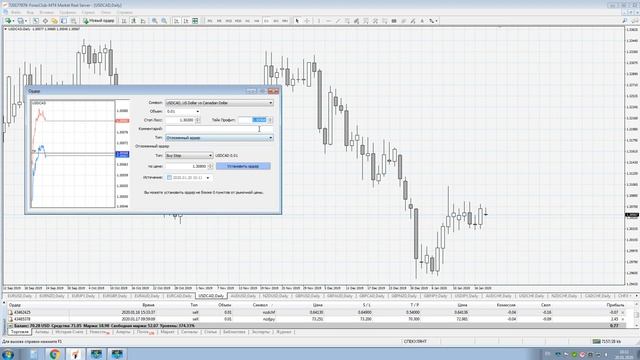Select the MN timeframe button
640x360 pixels.
(285, 21)
